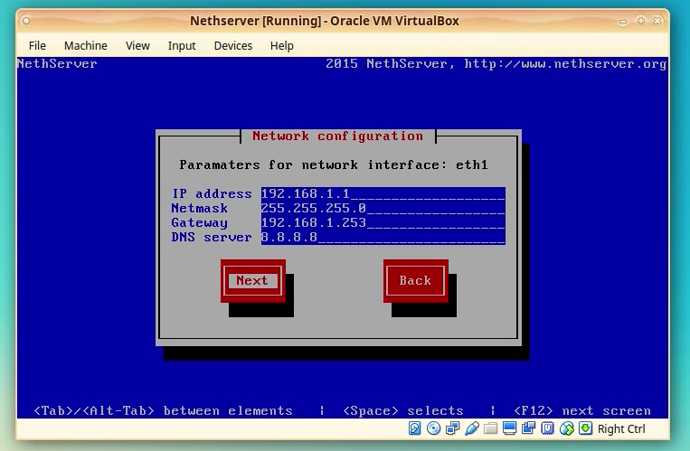Click the F12 next screen hint
Screen dimensions: 690x451
pyautogui.click(x=582, y=411)
